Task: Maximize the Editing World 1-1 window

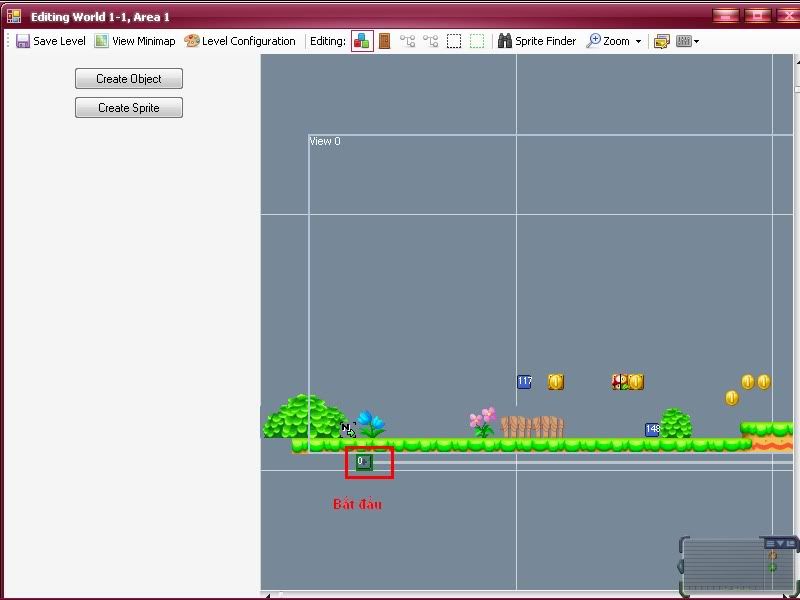Action: click(757, 16)
